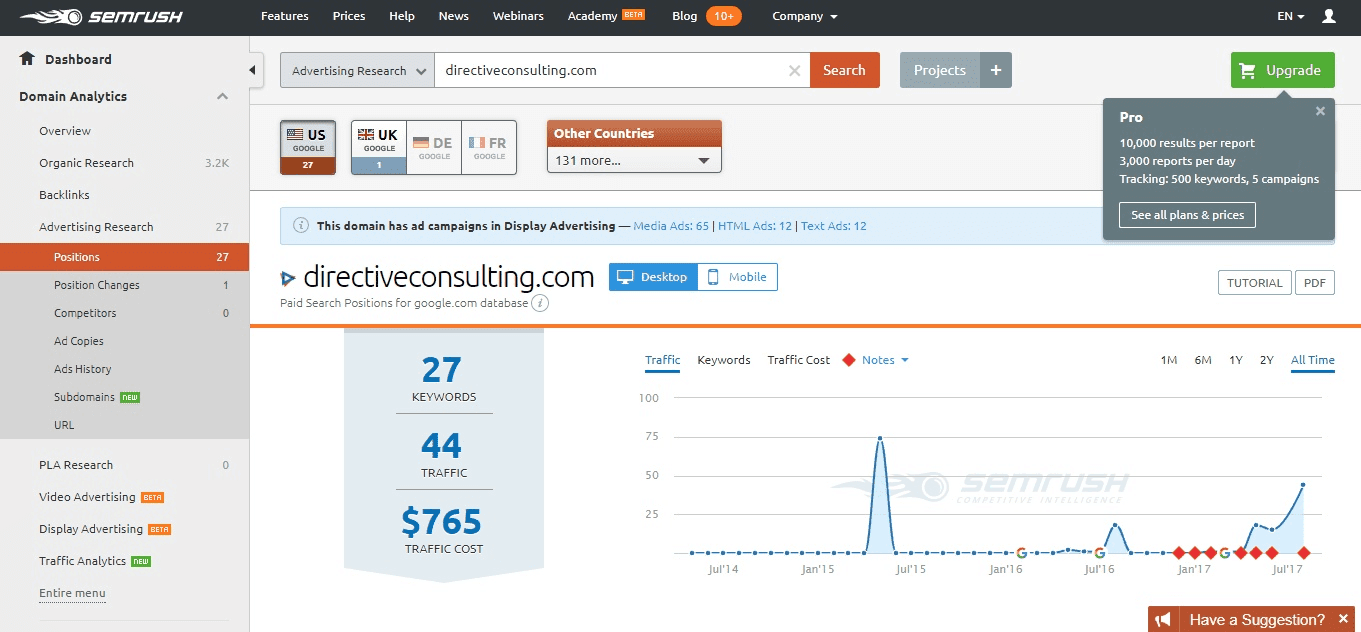Click the Entire menu link
Viewport: 1361px width, 632px height.
72,593
